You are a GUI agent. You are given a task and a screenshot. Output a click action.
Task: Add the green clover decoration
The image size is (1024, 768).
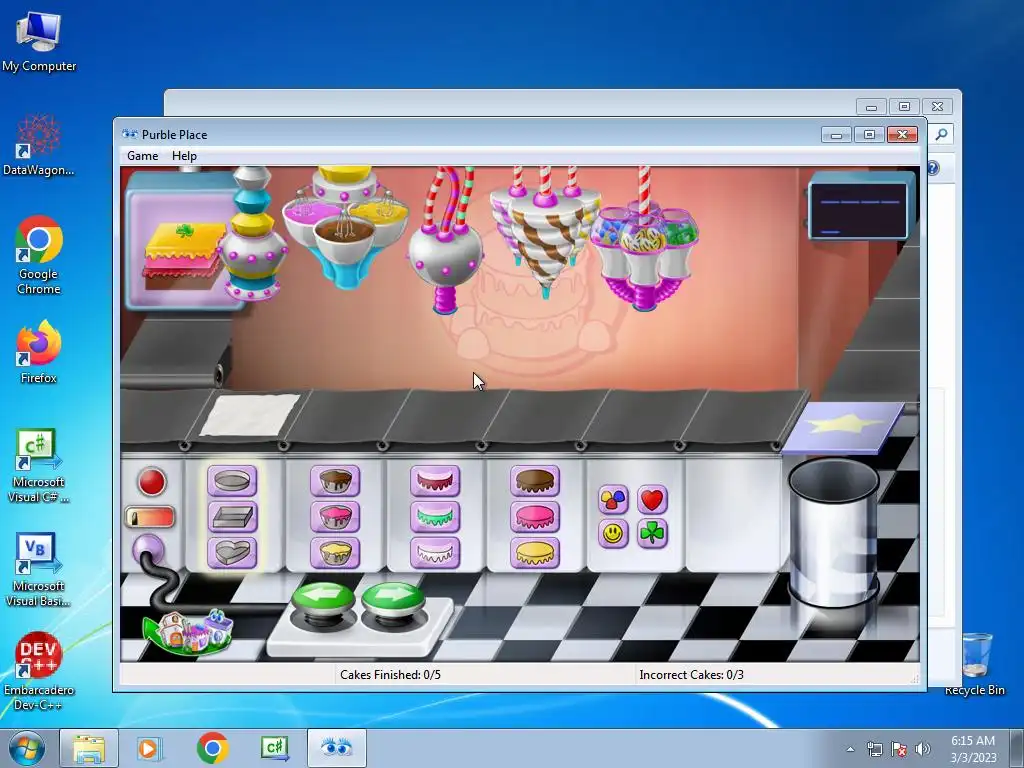tap(652, 534)
